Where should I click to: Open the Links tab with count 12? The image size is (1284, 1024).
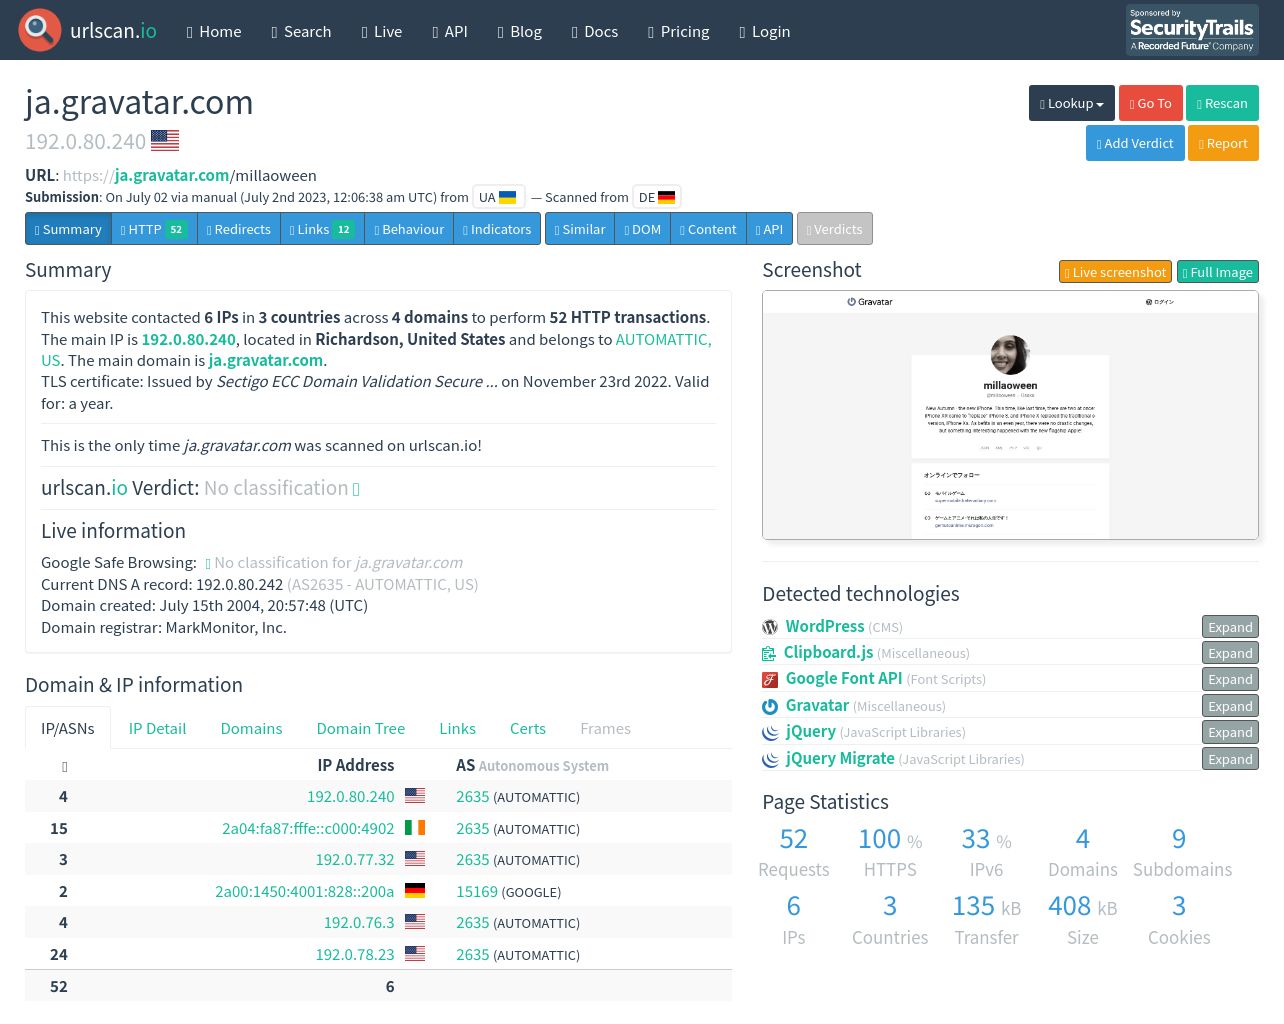pos(322,229)
